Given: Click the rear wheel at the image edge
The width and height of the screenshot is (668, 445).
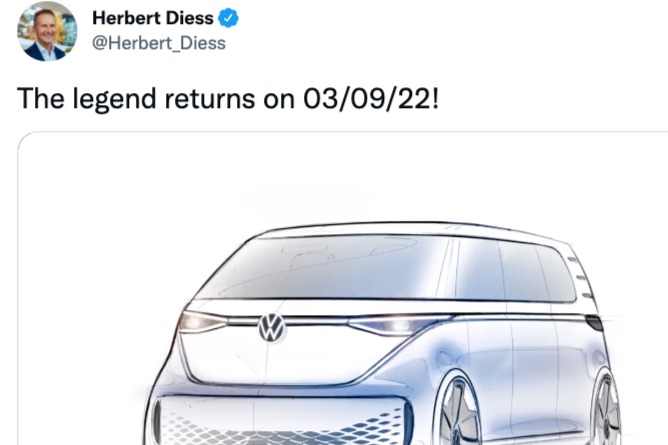Looking at the screenshot, I should pyautogui.click(x=607, y=412).
